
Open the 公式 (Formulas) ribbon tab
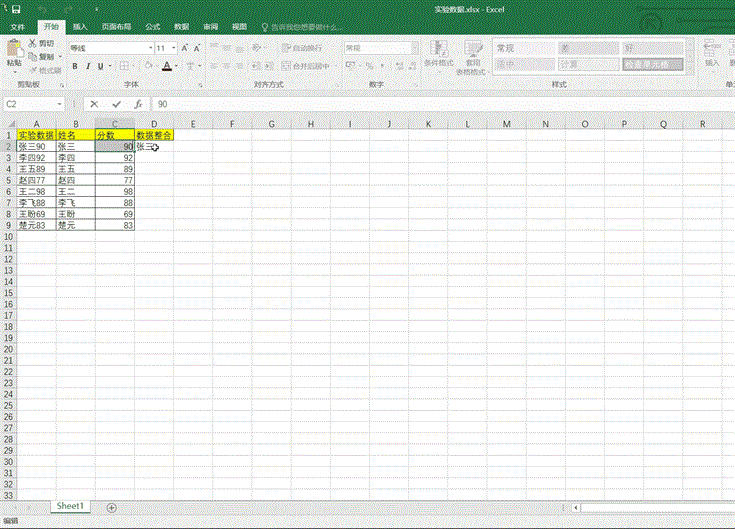click(152, 27)
